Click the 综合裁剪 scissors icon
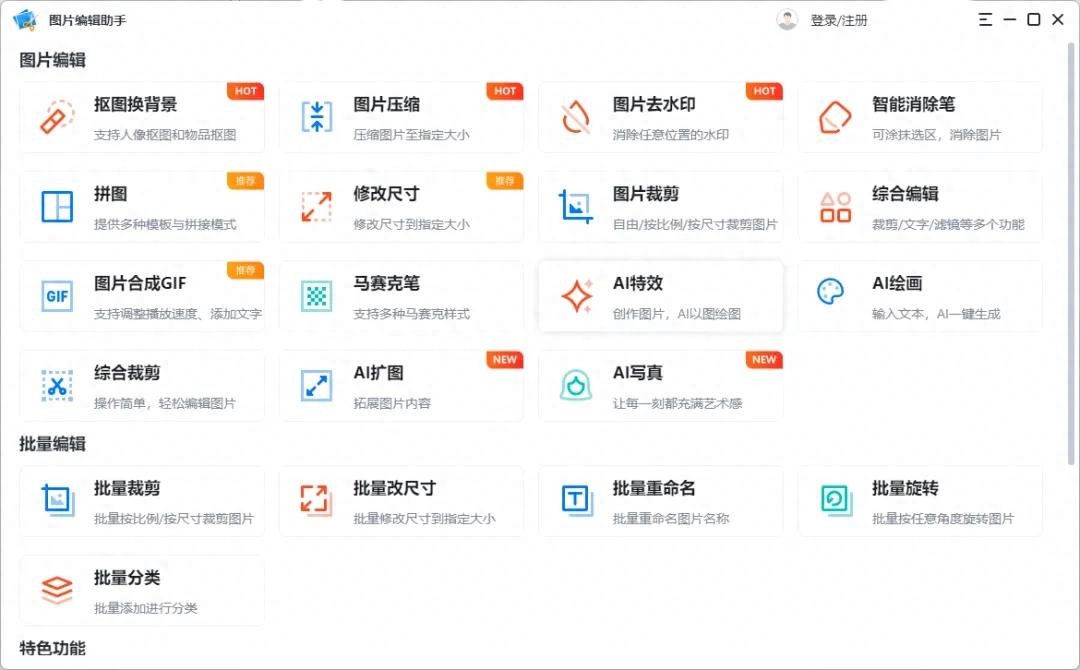1080x670 pixels. 57,386
